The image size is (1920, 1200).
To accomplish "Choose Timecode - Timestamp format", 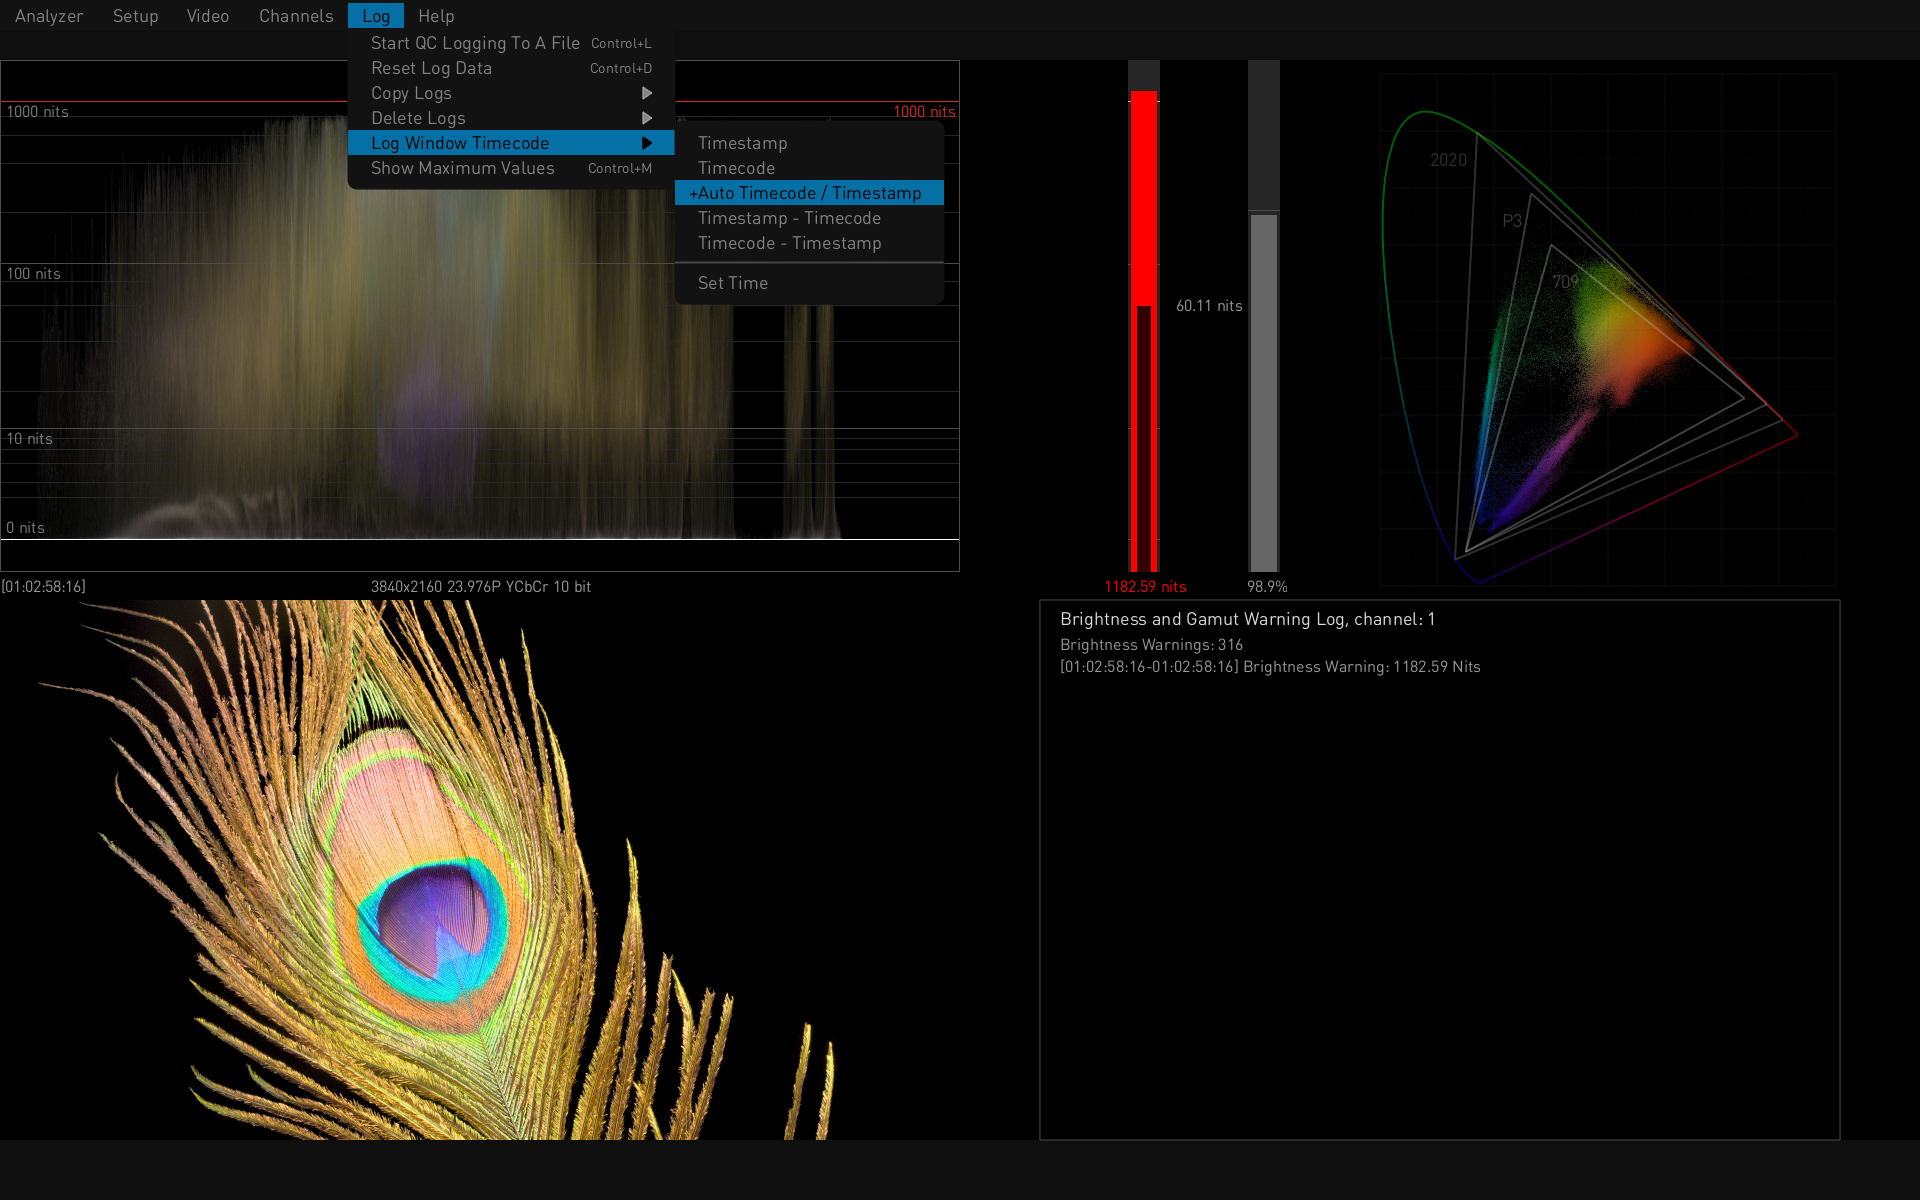I will coord(789,243).
